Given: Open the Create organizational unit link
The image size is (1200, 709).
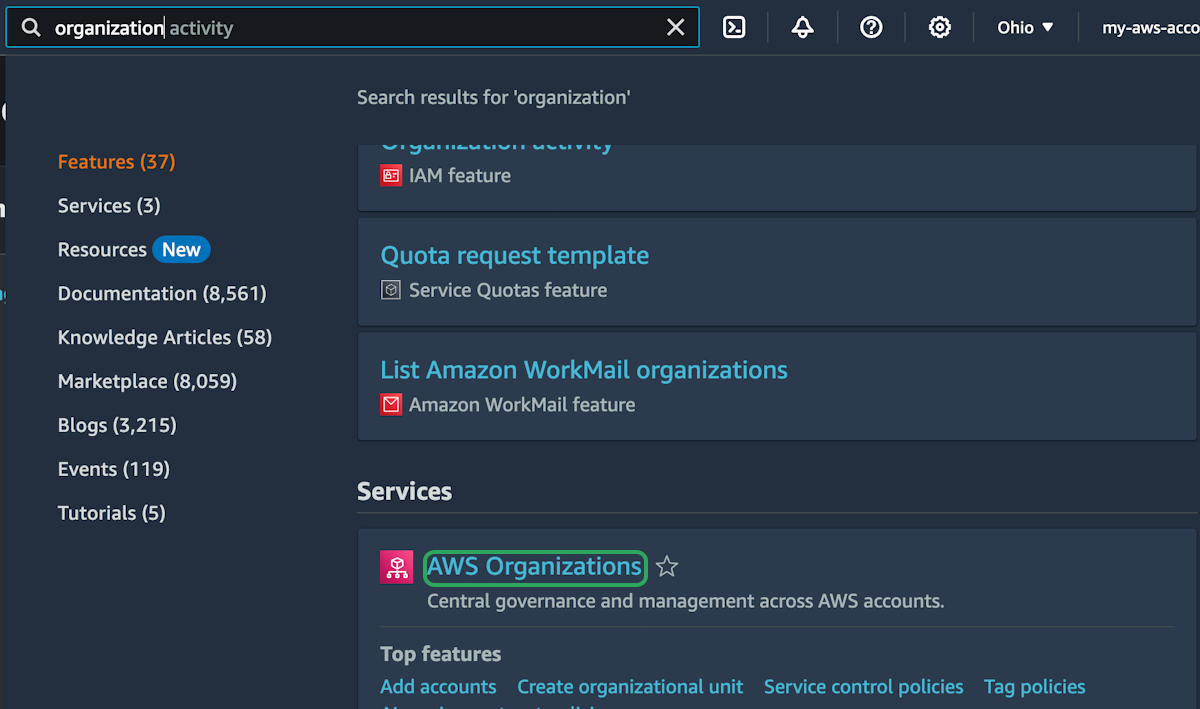Looking at the screenshot, I should tap(630, 687).
